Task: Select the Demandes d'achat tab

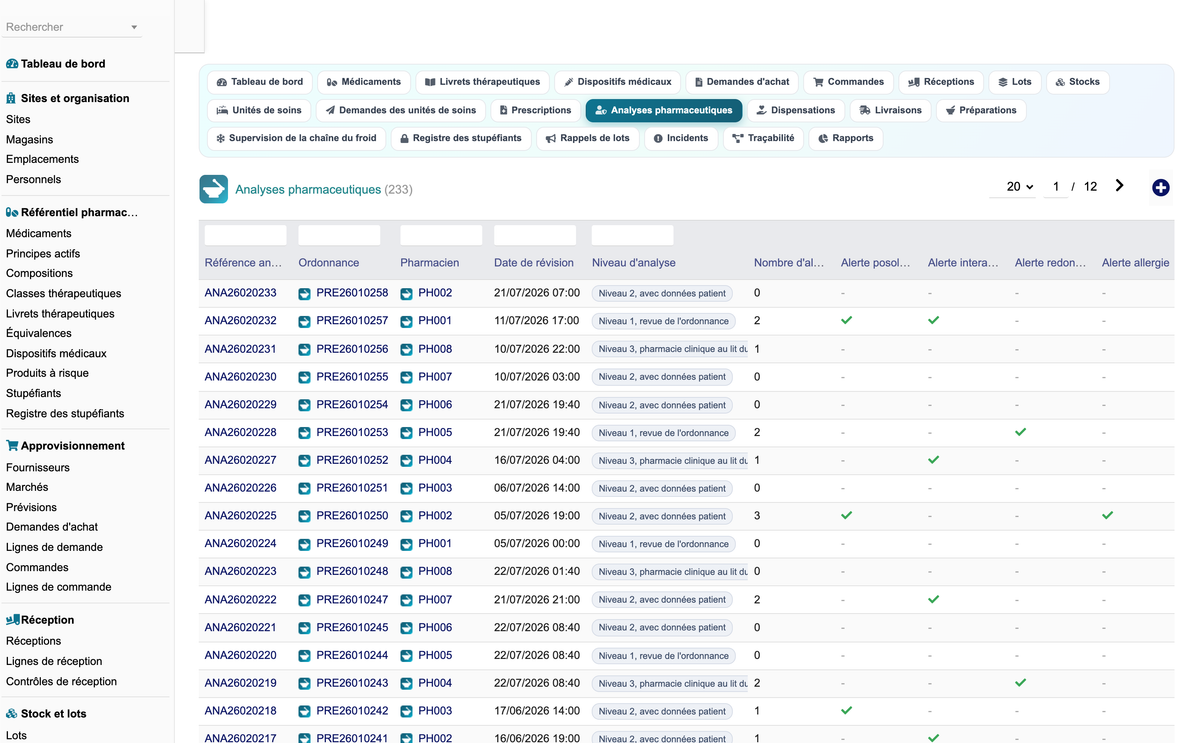Action: (x=742, y=82)
